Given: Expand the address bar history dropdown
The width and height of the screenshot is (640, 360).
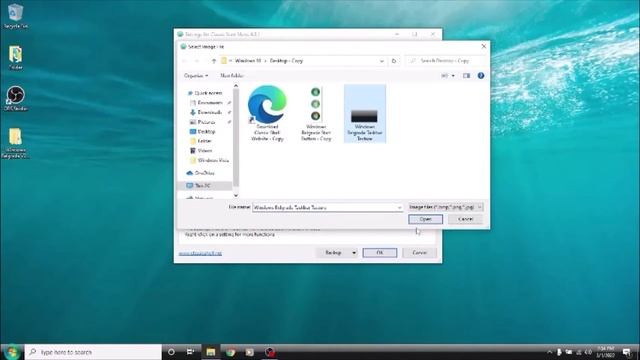Looking at the screenshot, I should [x=382, y=61].
